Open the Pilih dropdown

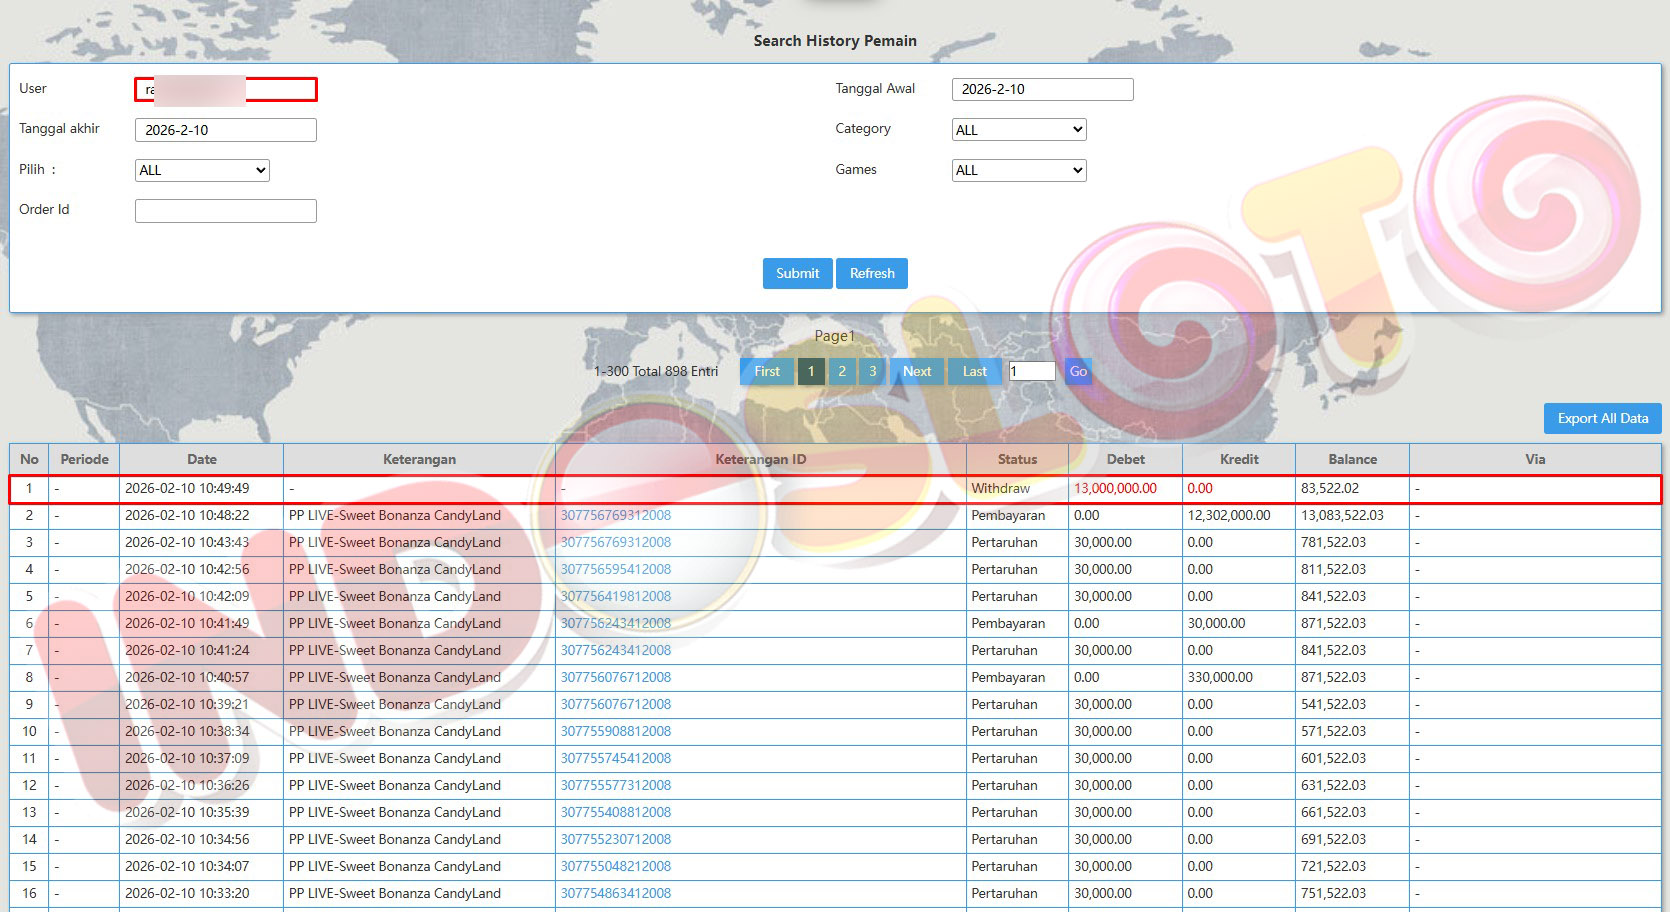pos(202,170)
